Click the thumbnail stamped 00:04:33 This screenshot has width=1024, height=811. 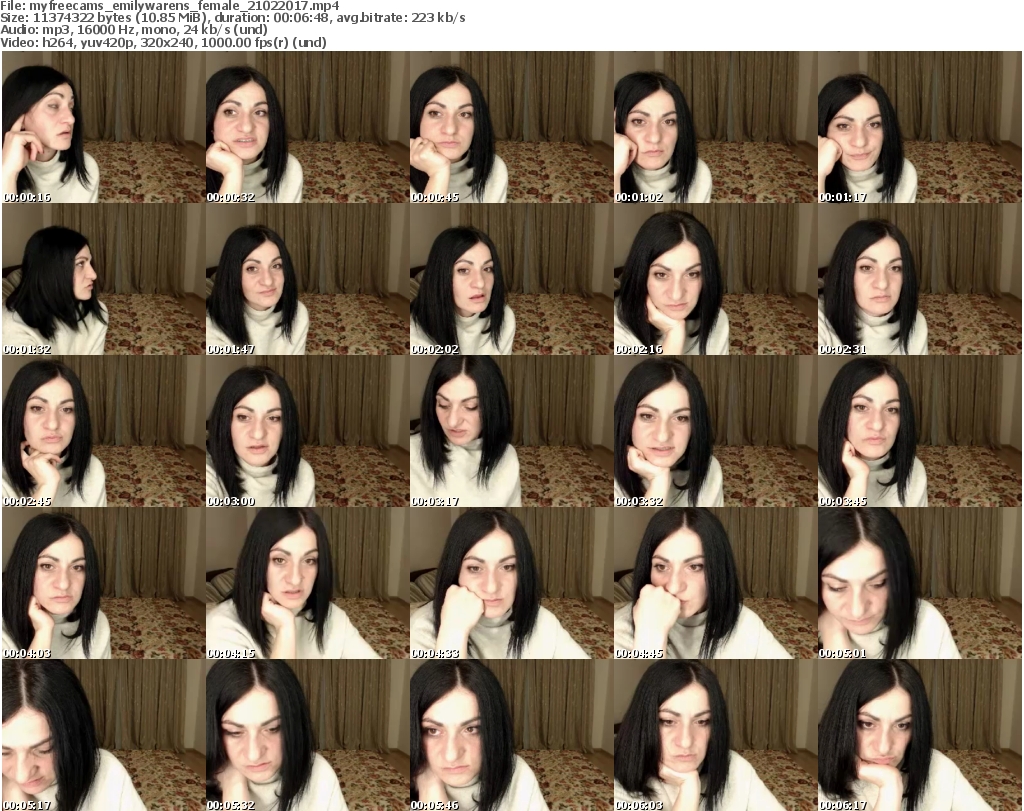pos(511,583)
